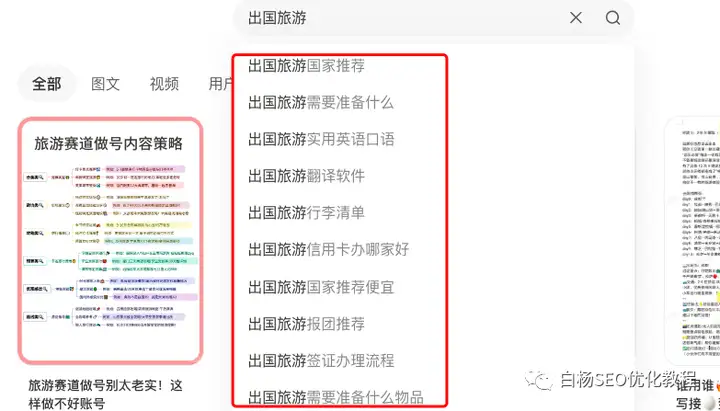Viewport: 720px width, 411px height.
Task: Select suggestion 出国旅游需要准备什么
Action: [321, 102]
